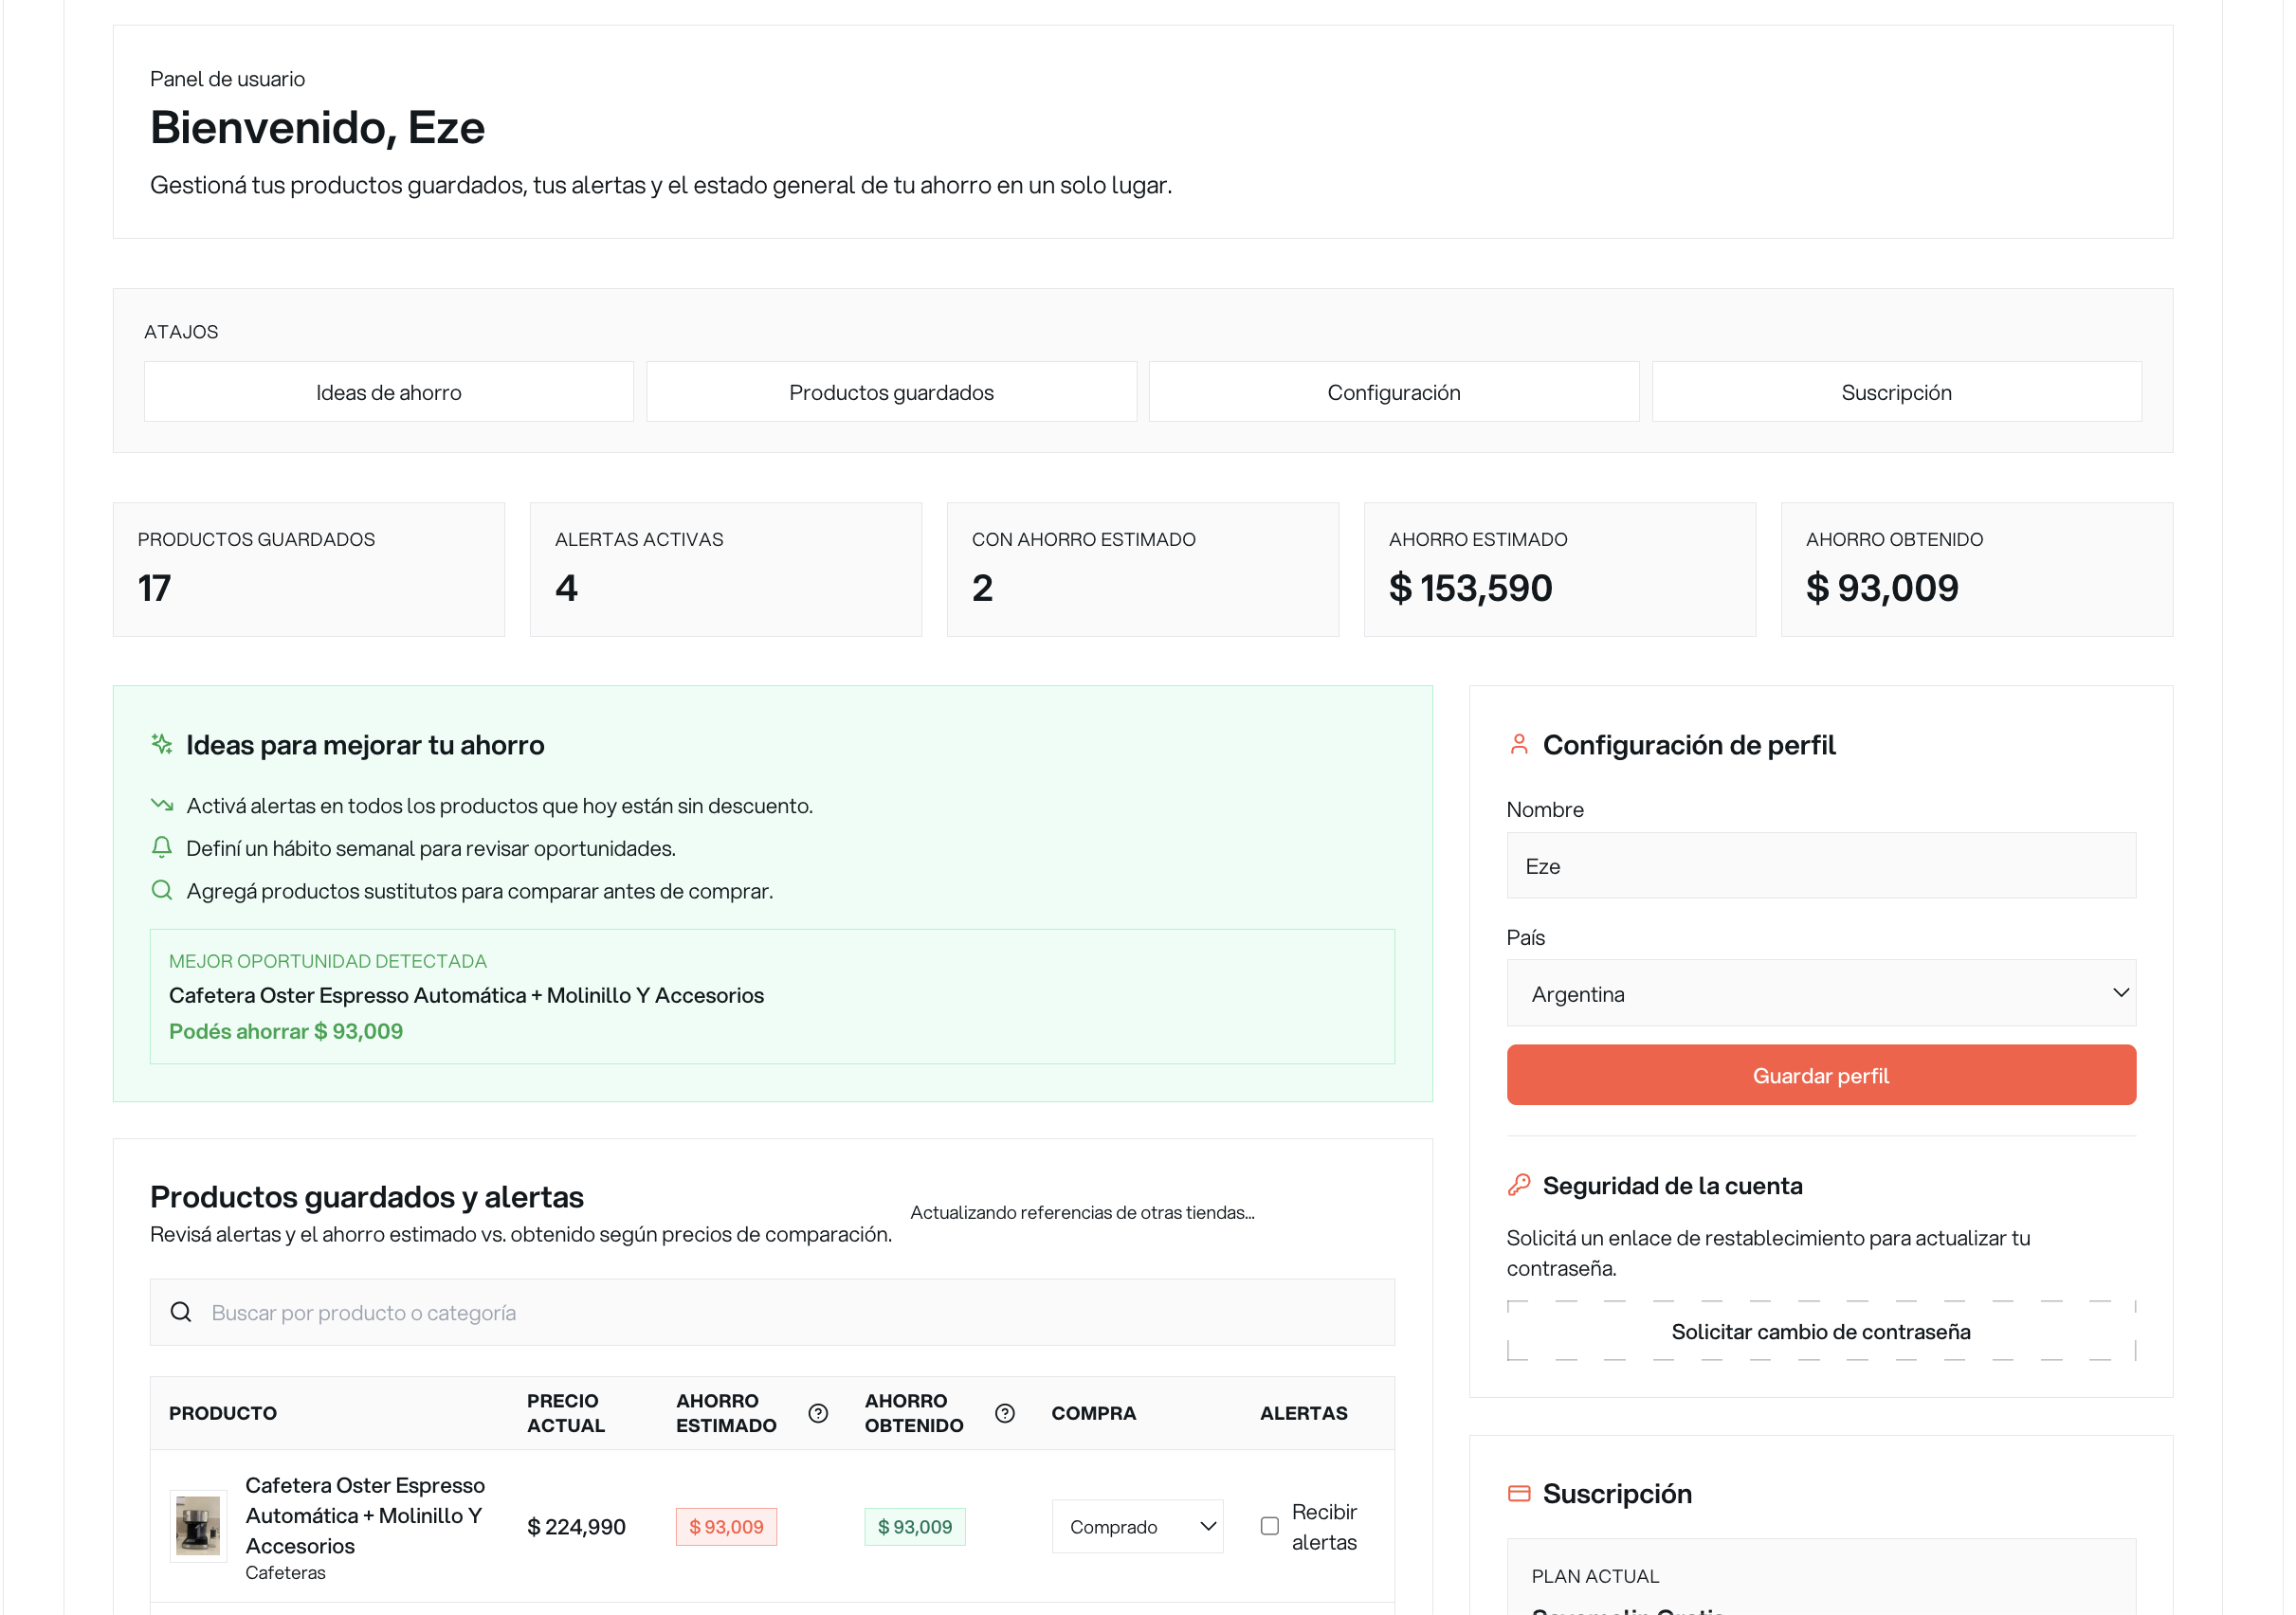The height and width of the screenshot is (1615, 2296).
Task: Click the search icon in the product search bar
Action: [x=181, y=1311]
